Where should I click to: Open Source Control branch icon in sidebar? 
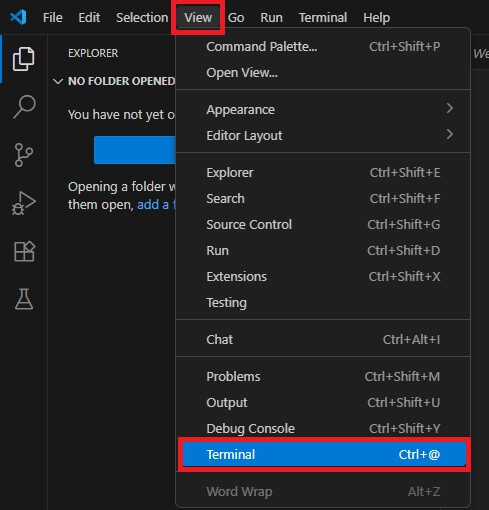(x=24, y=155)
